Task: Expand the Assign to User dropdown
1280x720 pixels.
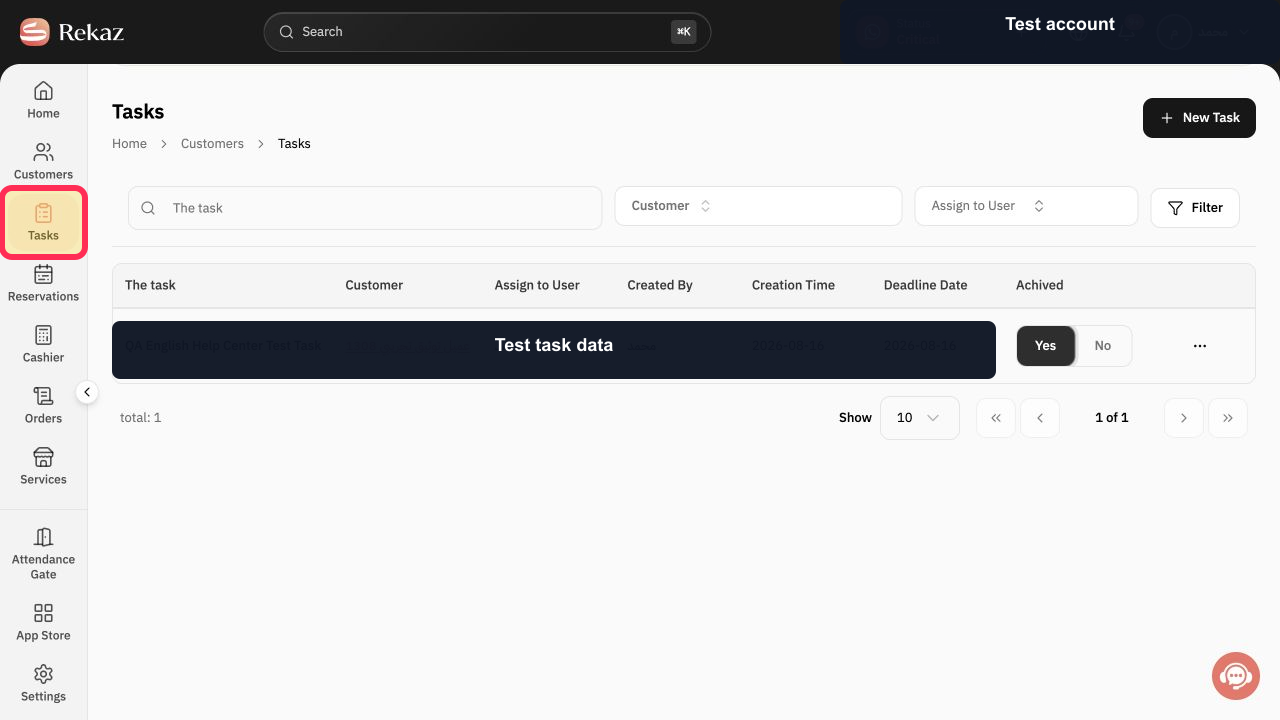Action: [x=1026, y=206]
